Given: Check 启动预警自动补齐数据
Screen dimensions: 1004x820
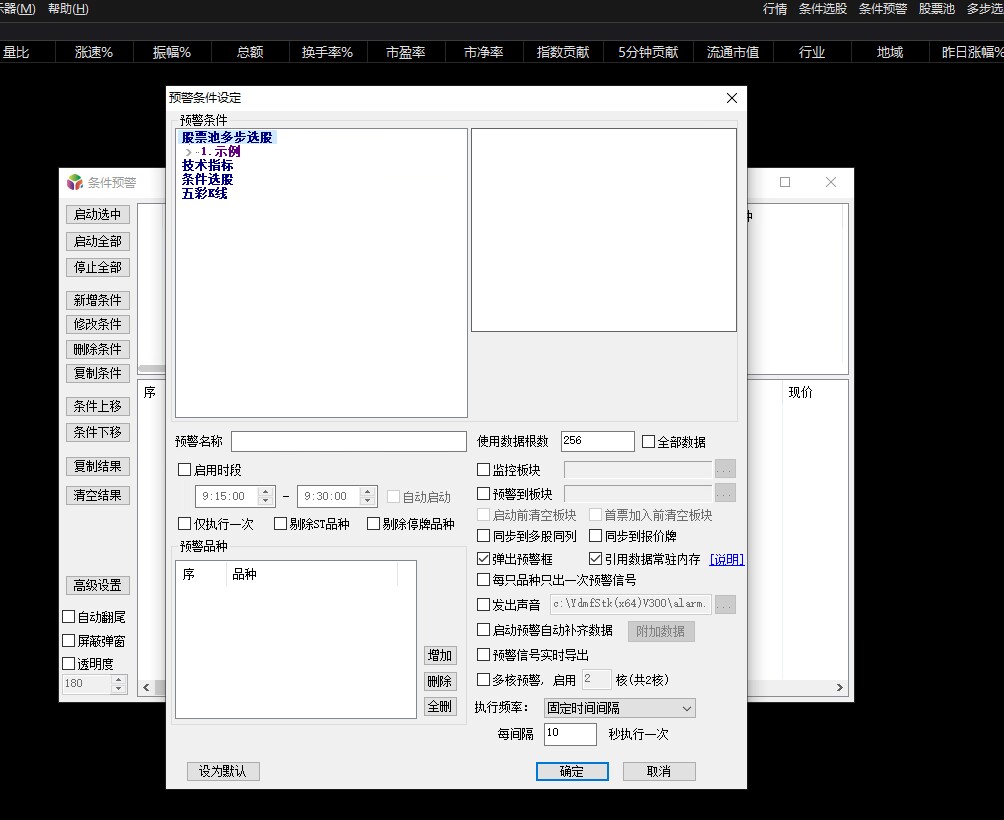Looking at the screenshot, I should tap(483, 630).
